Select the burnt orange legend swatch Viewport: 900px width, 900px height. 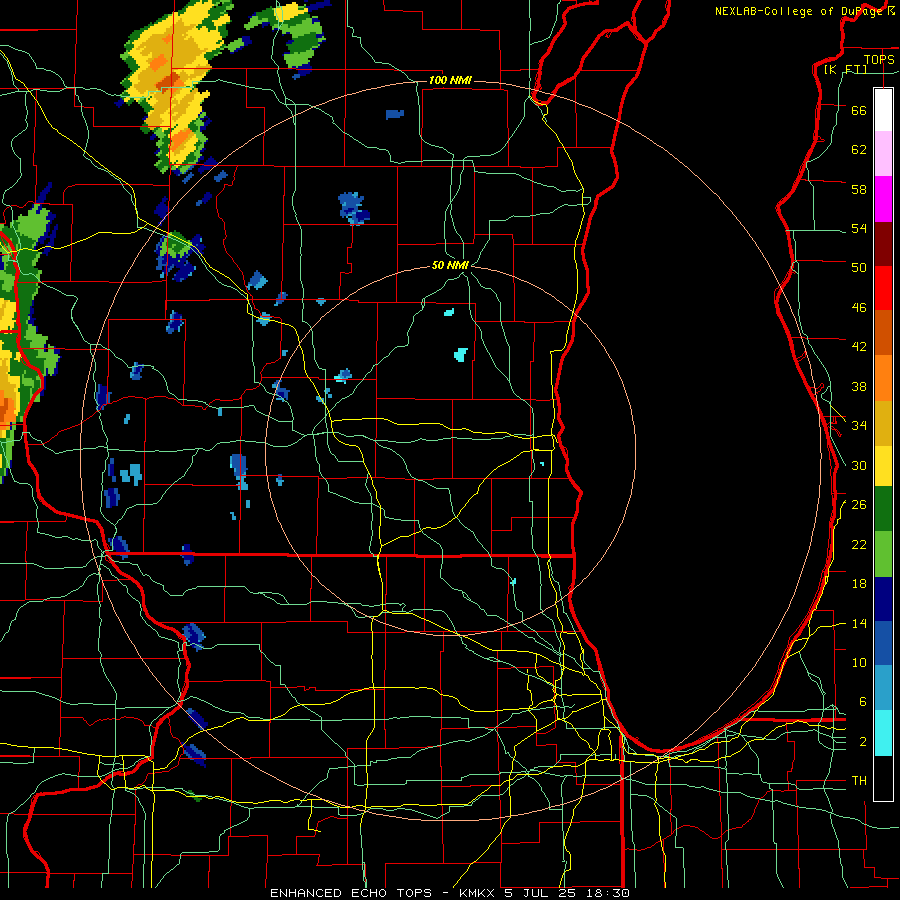pyautogui.click(x=883, y=333)
